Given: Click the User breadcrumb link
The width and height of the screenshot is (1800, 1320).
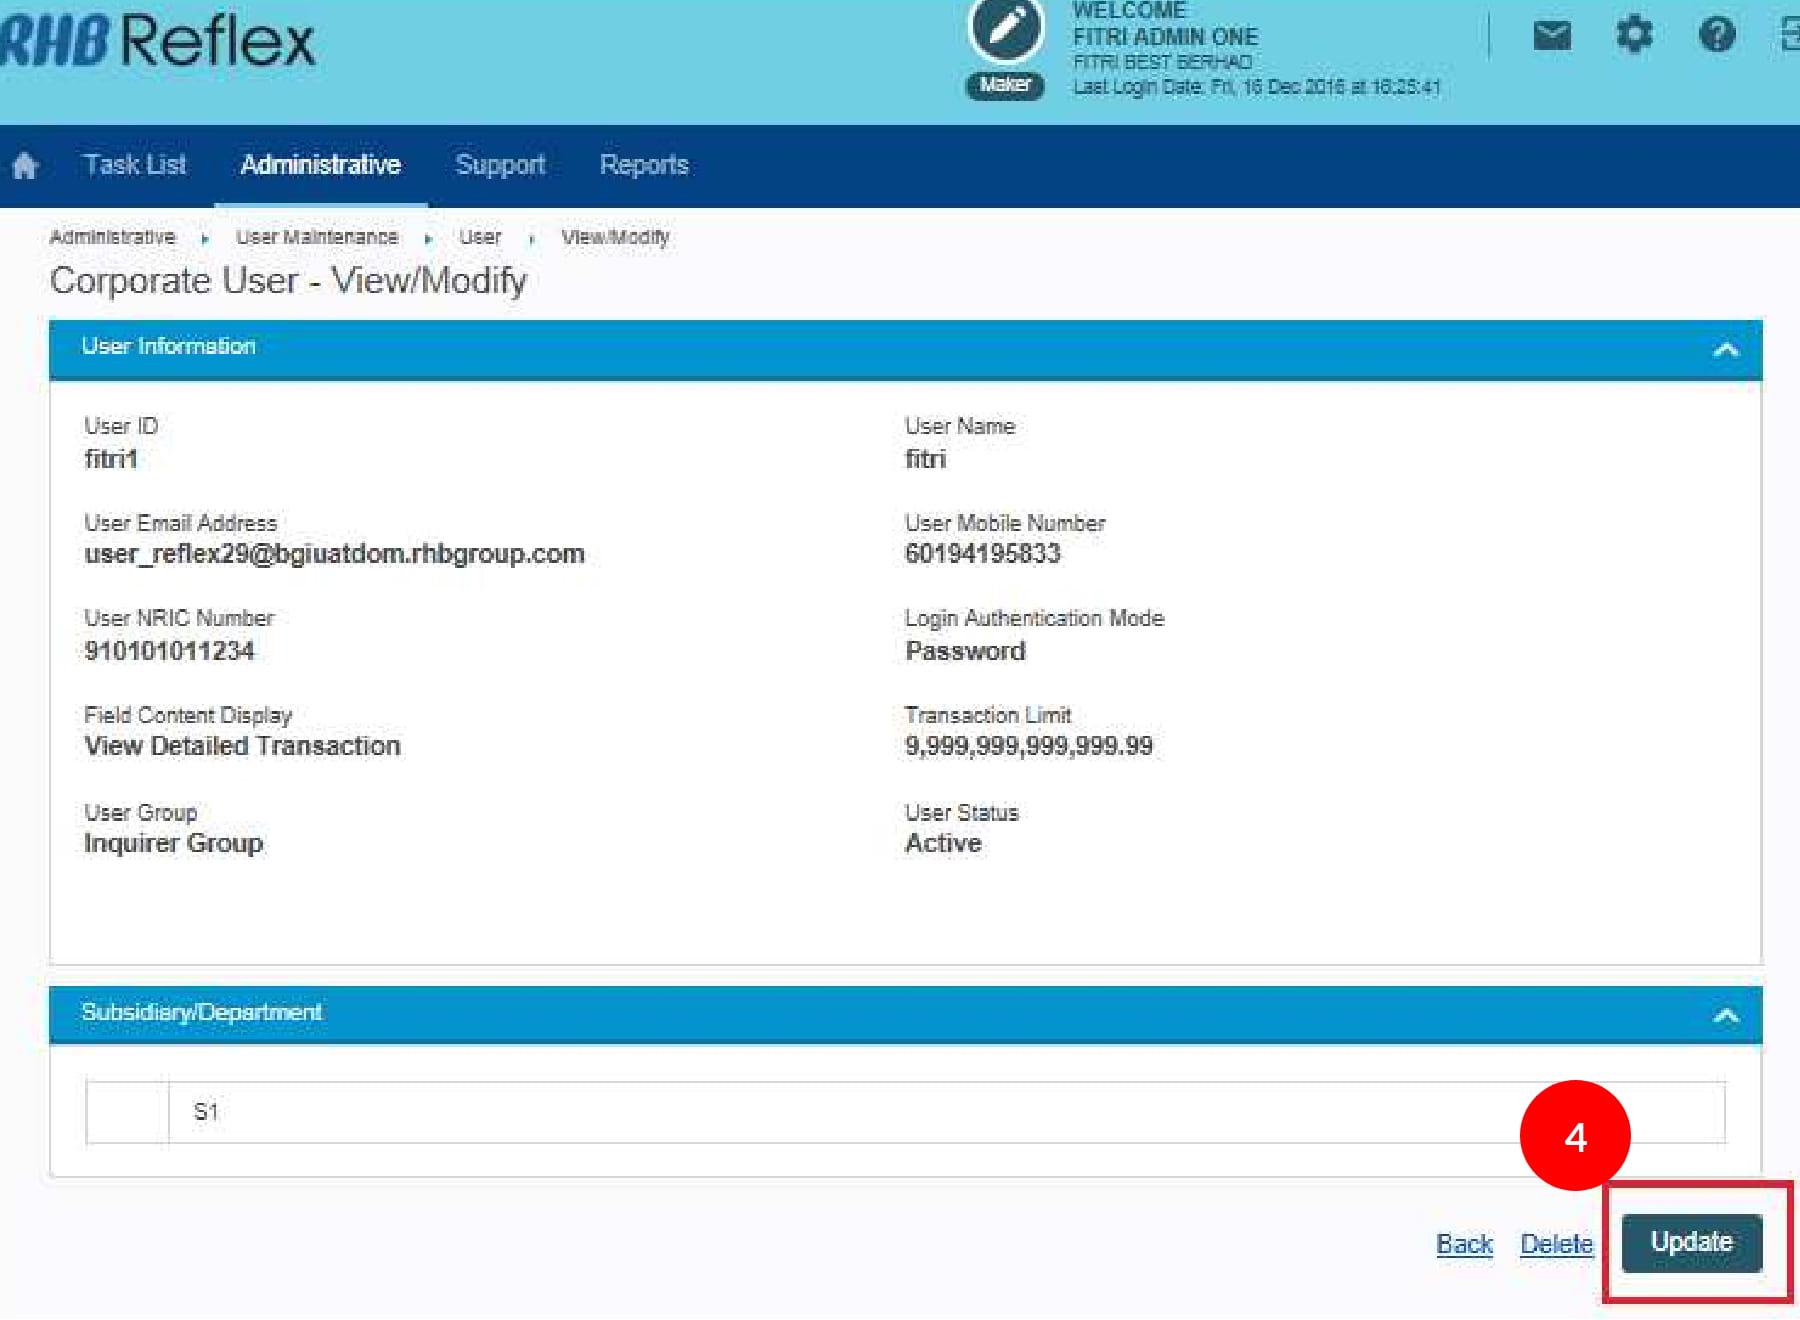Looking at the screenshot, I should [480, 237].
